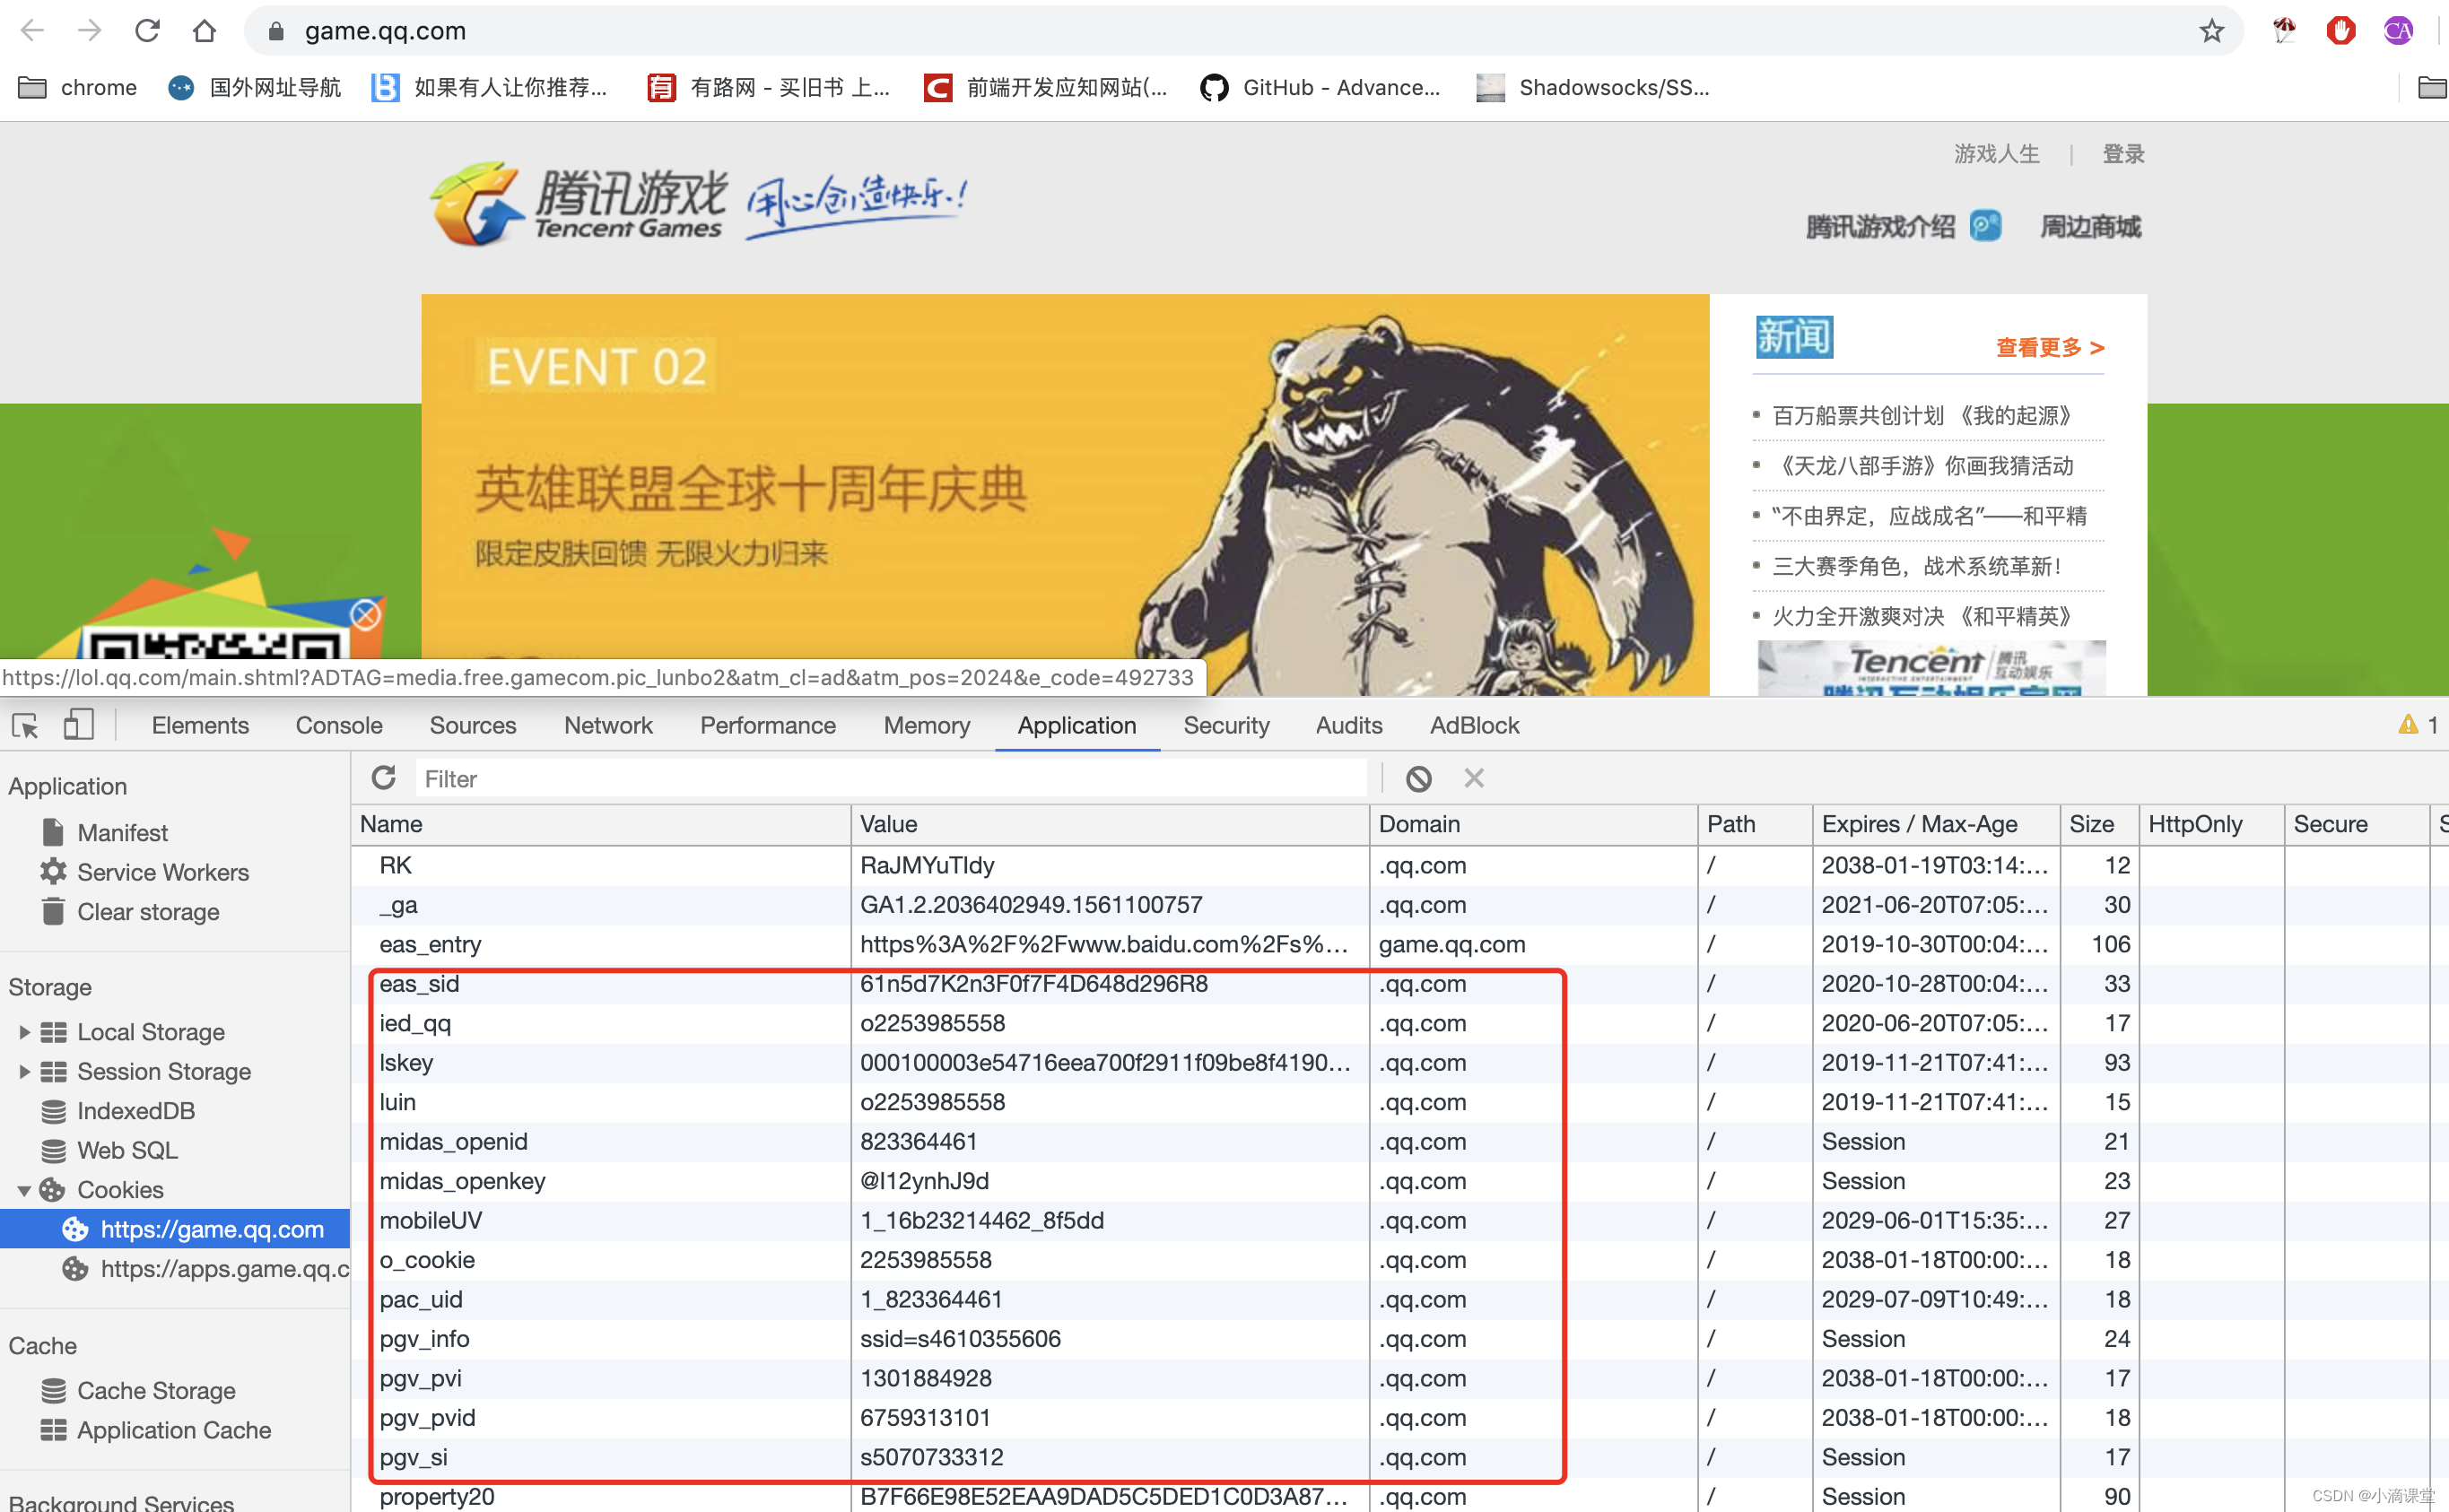Click the 登录 login link
This screenshot has height=1512, width=2449.
click(2123, 154)
